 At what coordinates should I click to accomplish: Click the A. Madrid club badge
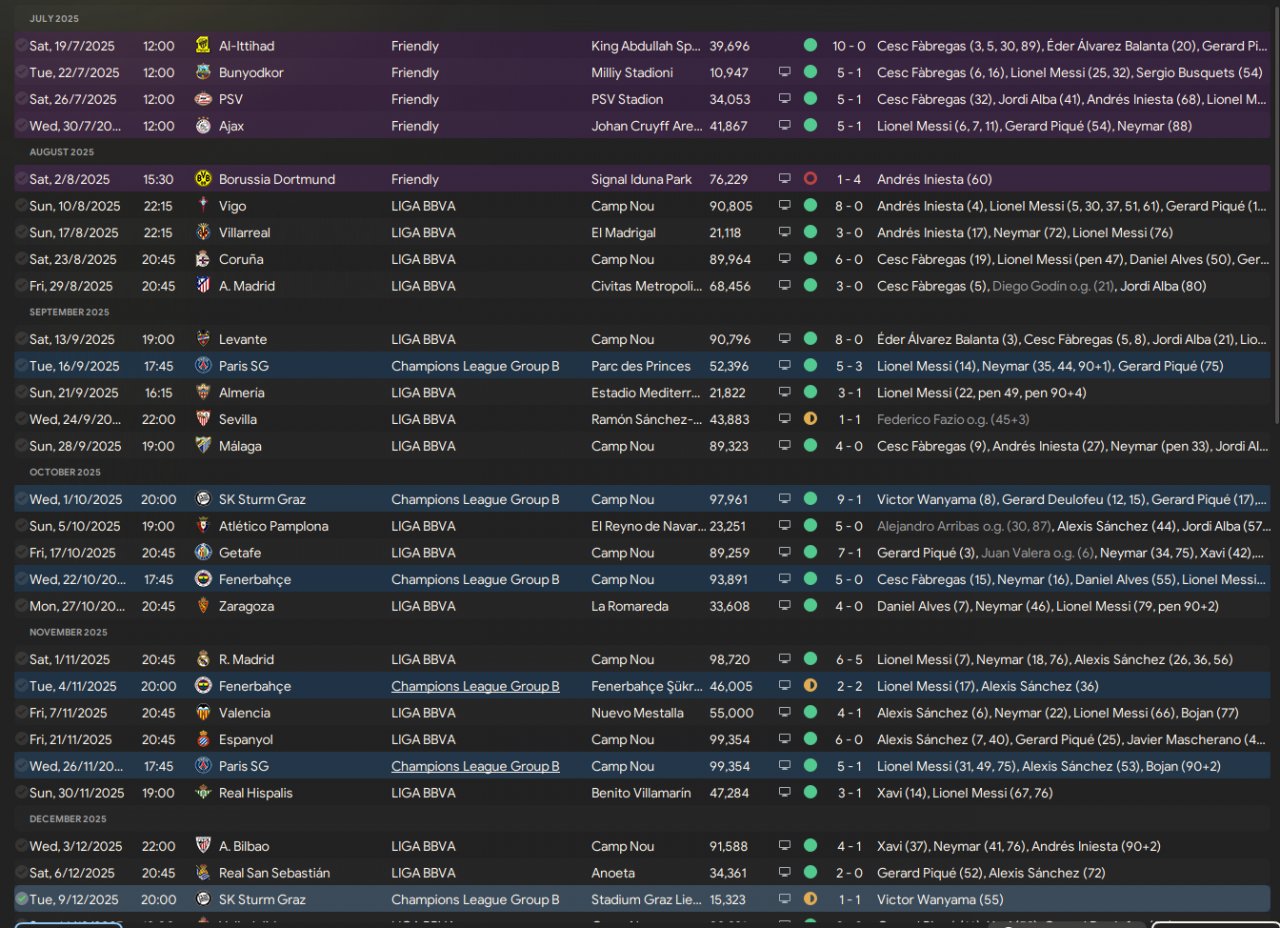coord(203,286)
